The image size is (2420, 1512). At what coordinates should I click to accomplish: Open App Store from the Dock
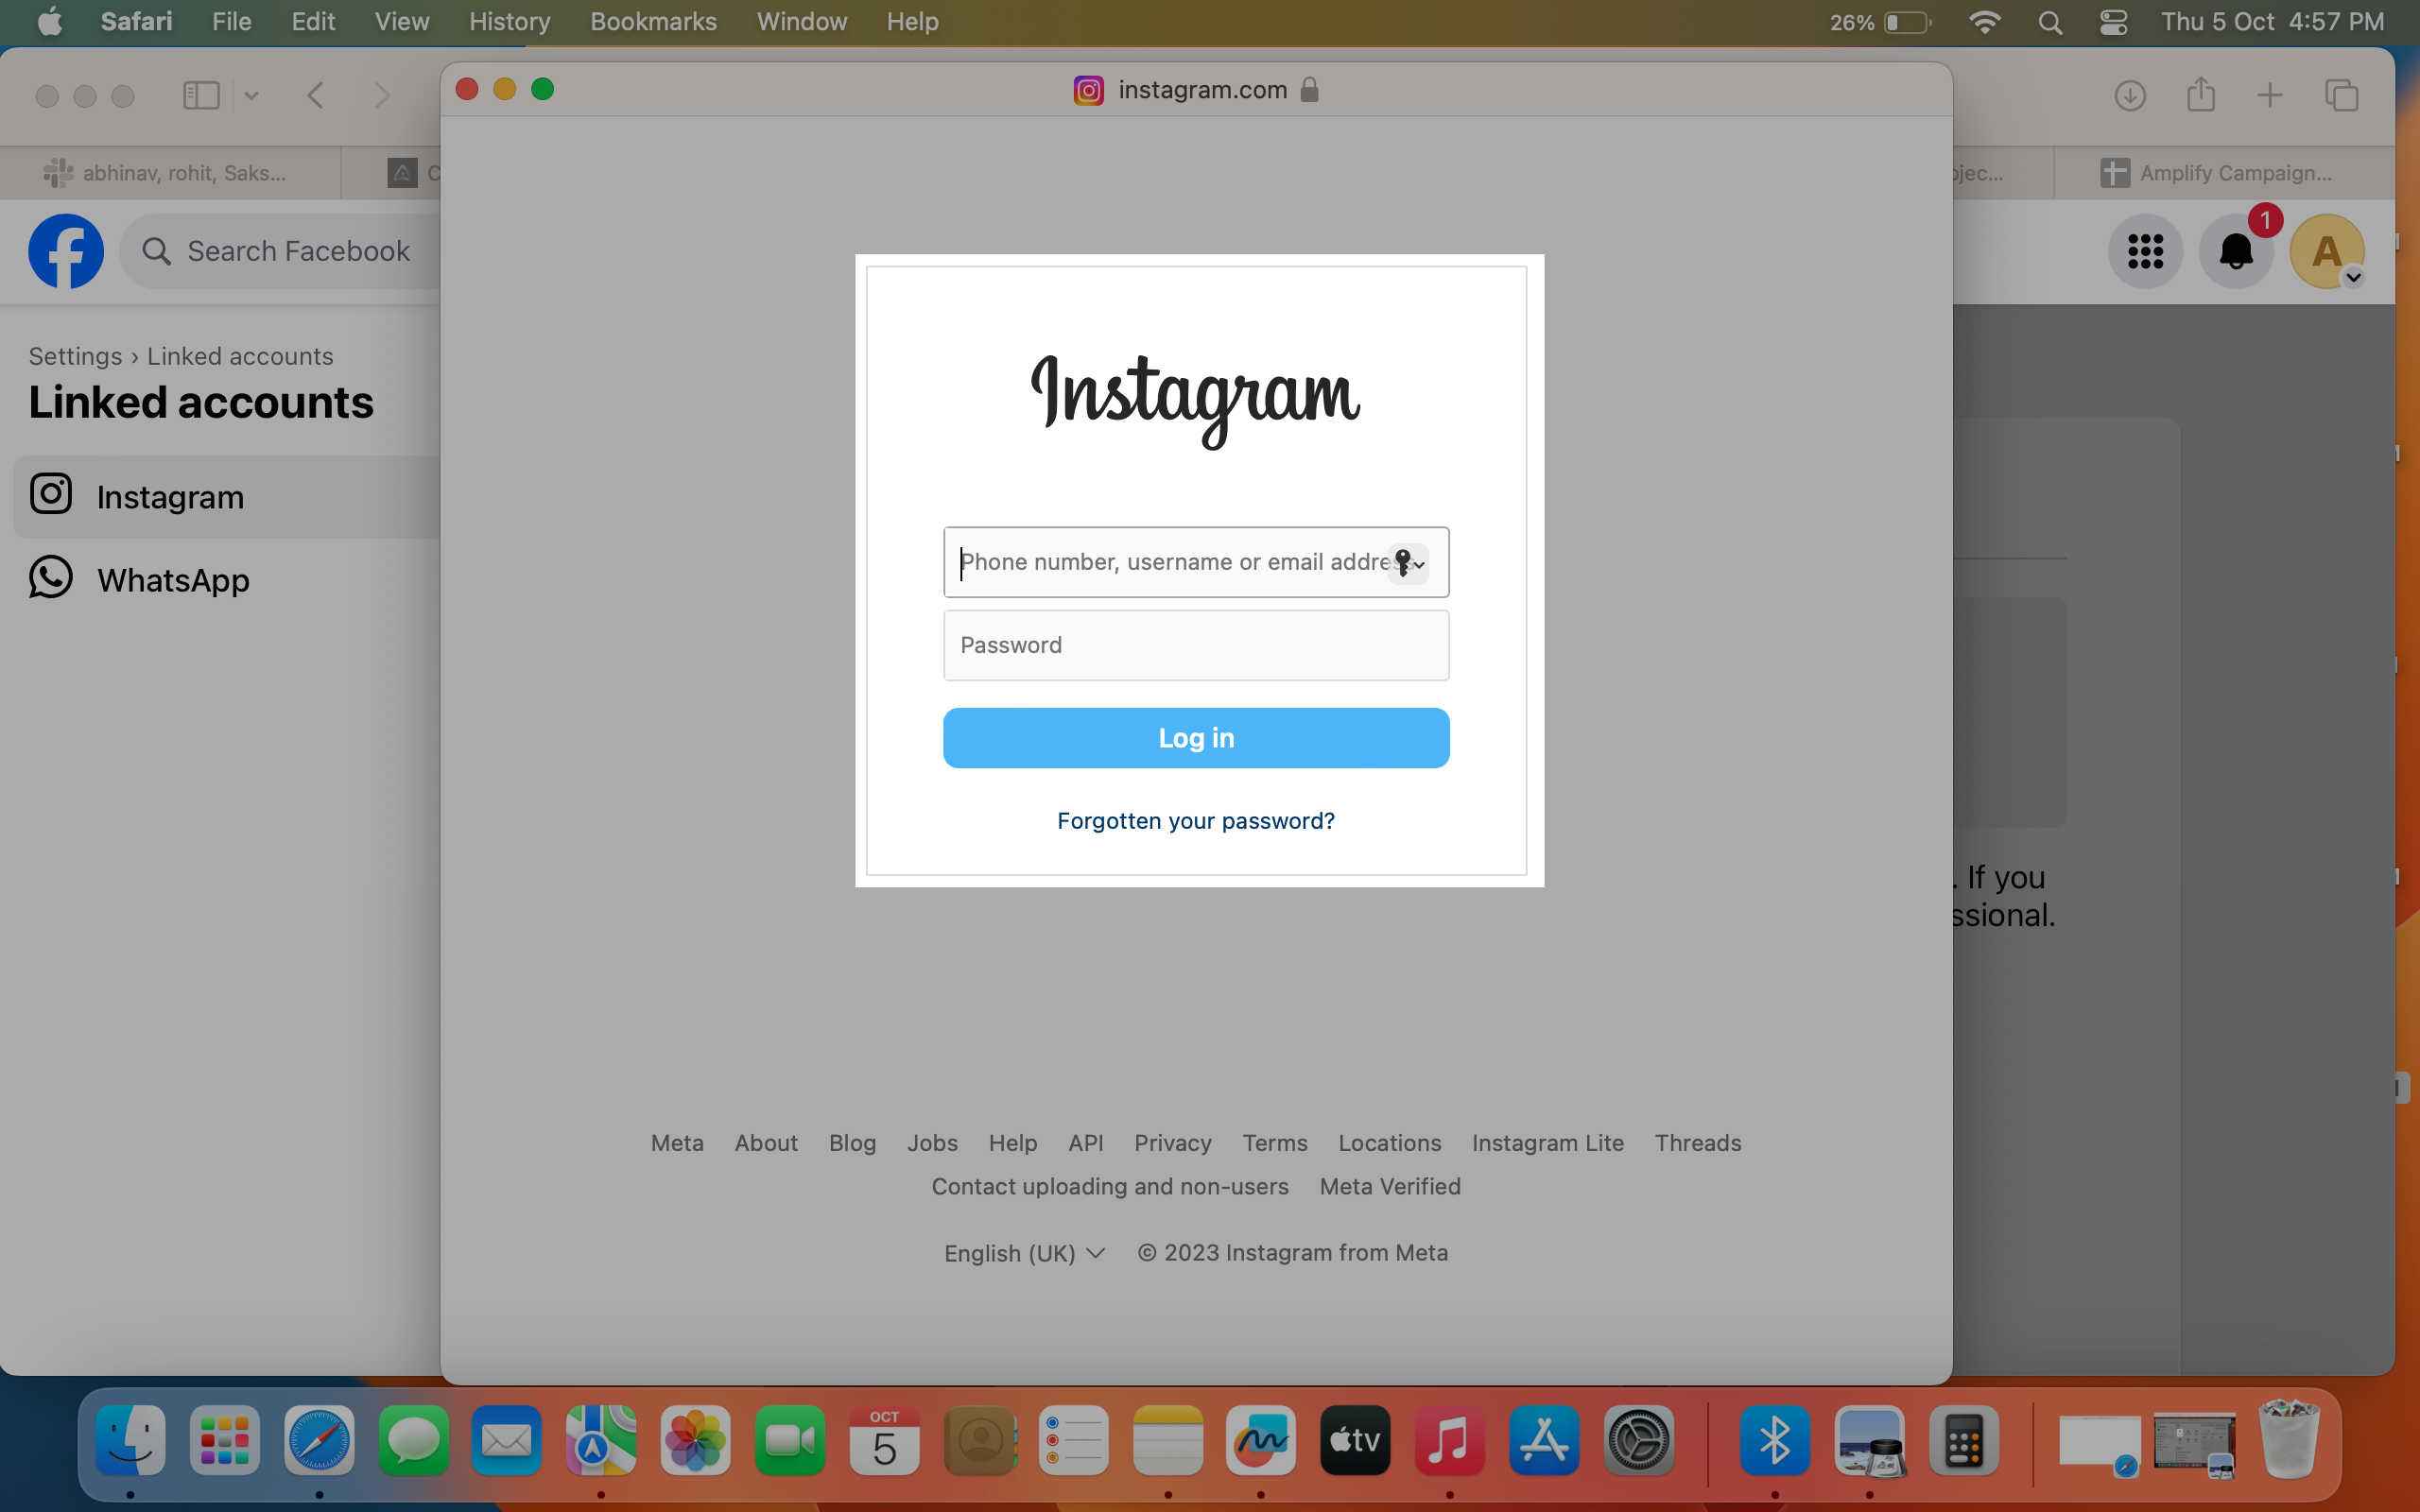tap(1544, 1441)
